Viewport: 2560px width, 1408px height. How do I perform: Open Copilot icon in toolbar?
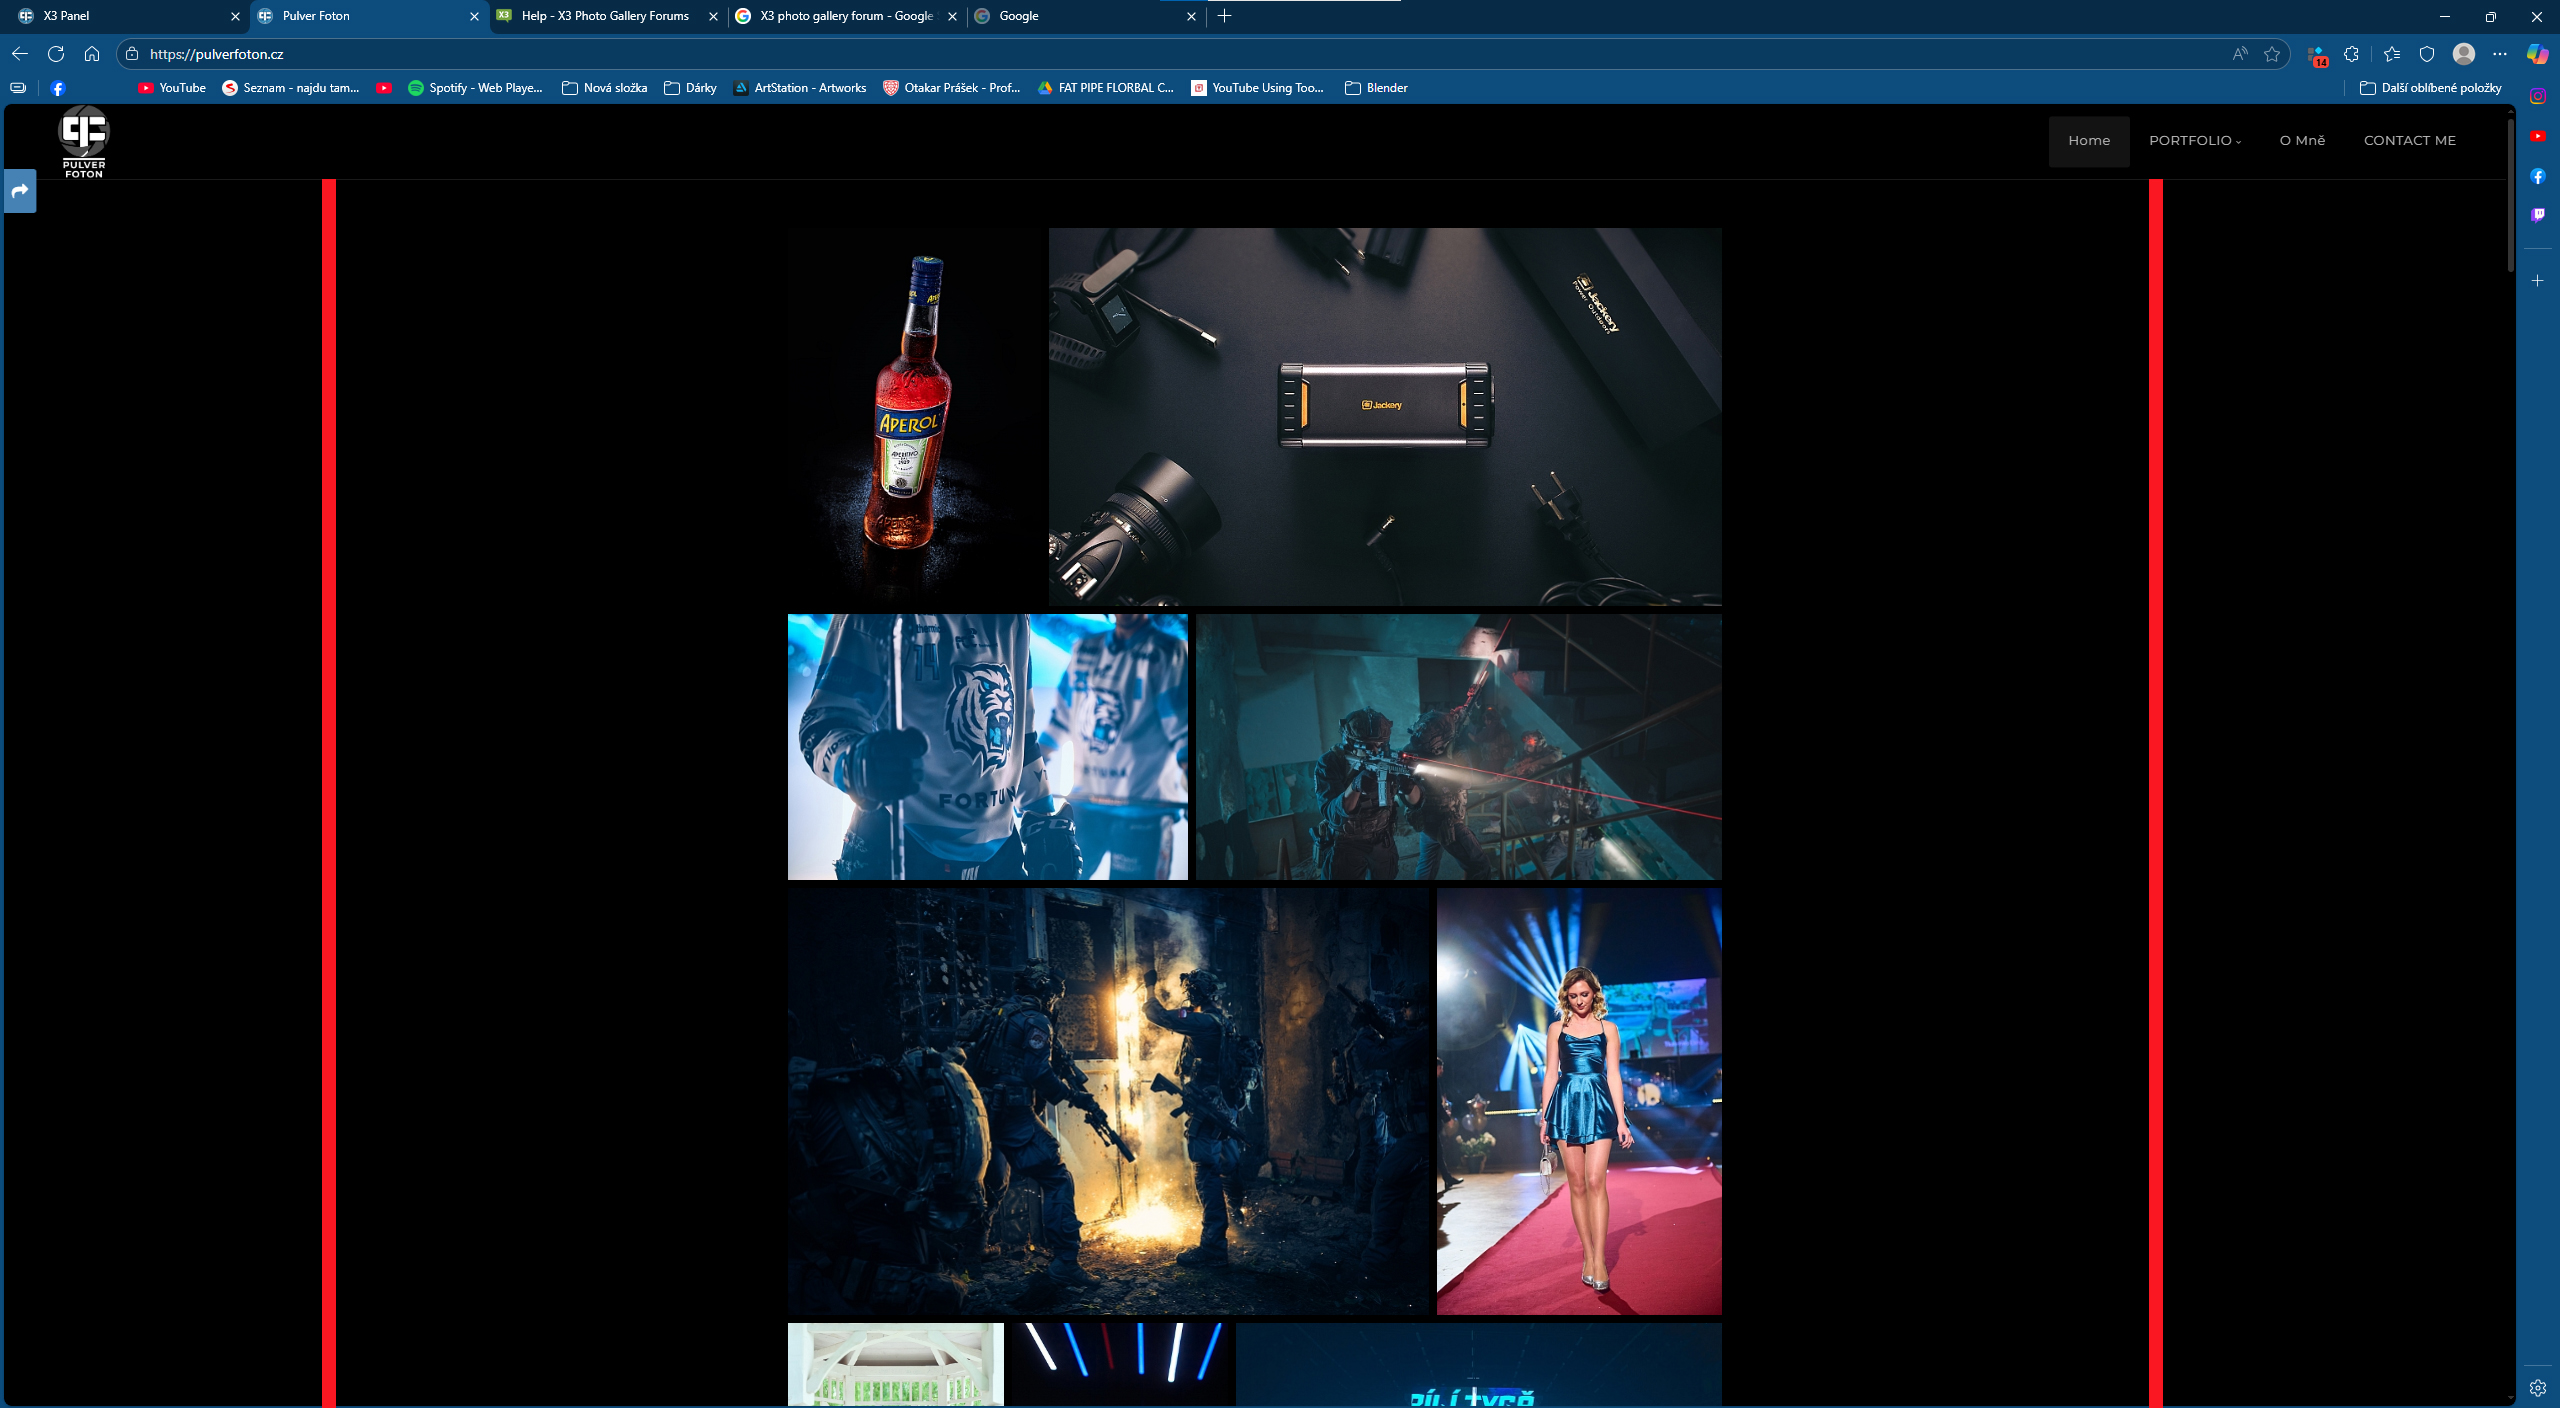[x=2537, y=54]
